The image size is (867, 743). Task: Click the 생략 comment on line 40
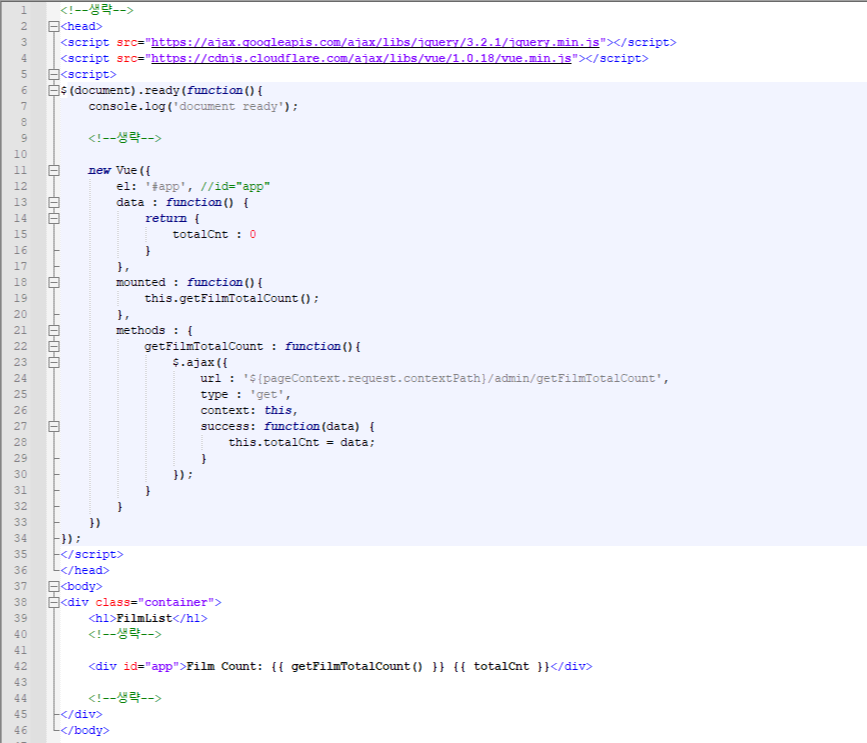(x=125, y=634)
